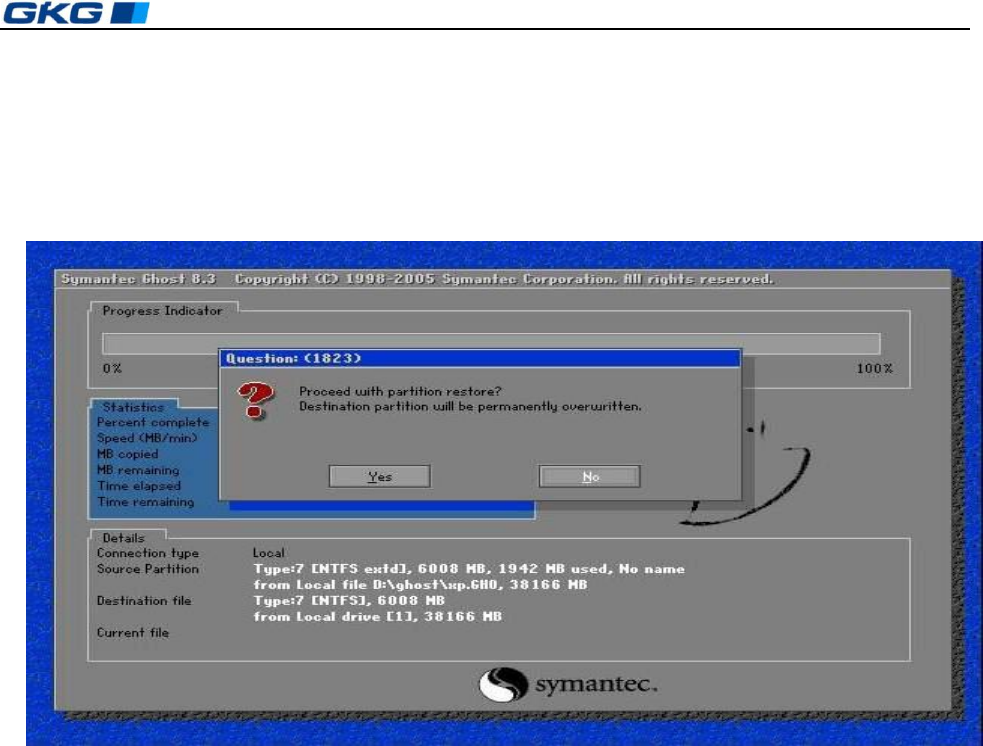Click the 'Current file' label
This screenshot has height=746, width=983.
tap(133, 633)
